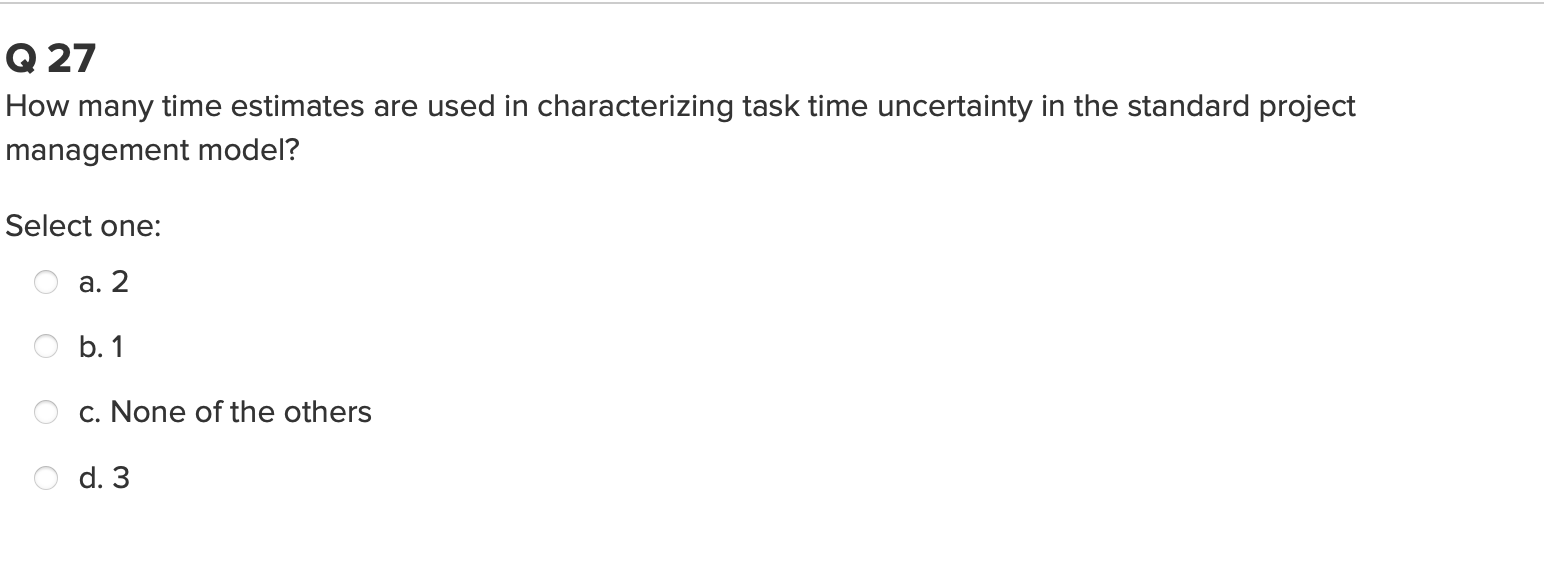Click the Select one prompt text
Image resolution: width=1544 pixels, height=576 pixels.
point(83,226)
